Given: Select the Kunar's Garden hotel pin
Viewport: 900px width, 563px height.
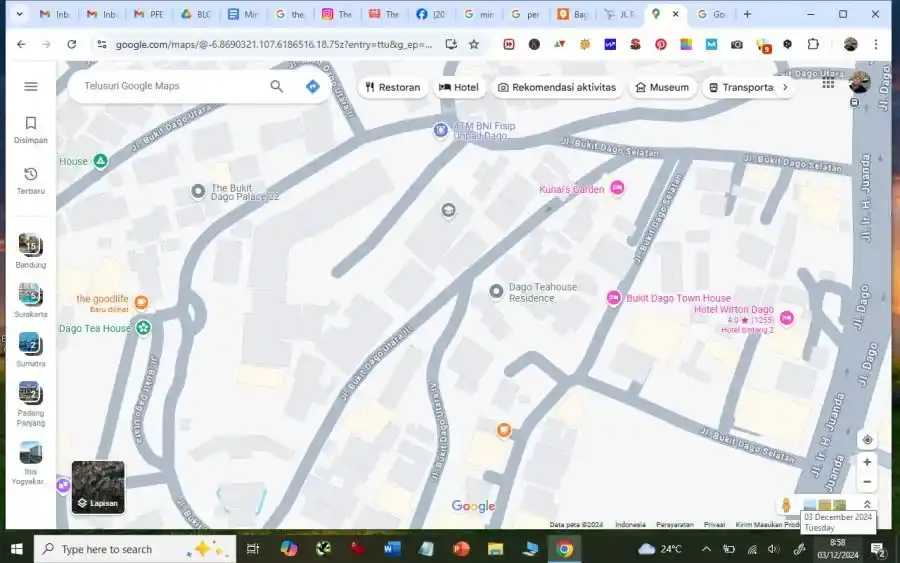Looking at the screenshot, I should pos(618,188).
